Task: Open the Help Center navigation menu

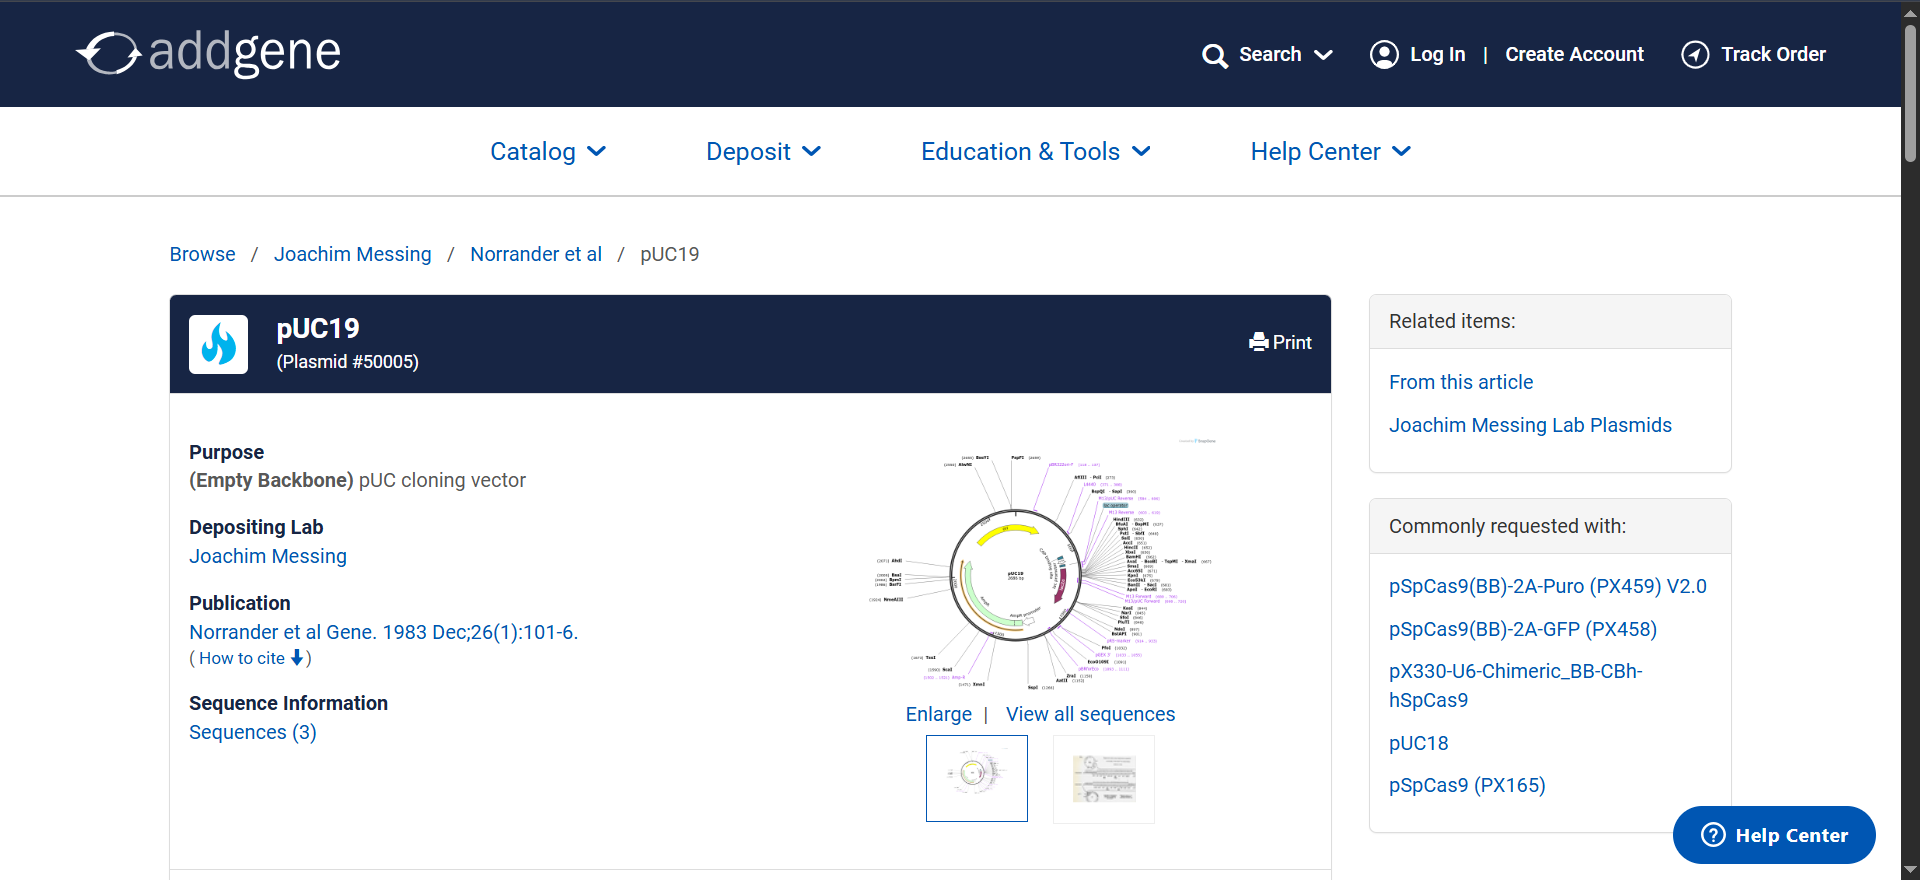Action: 1331,151
